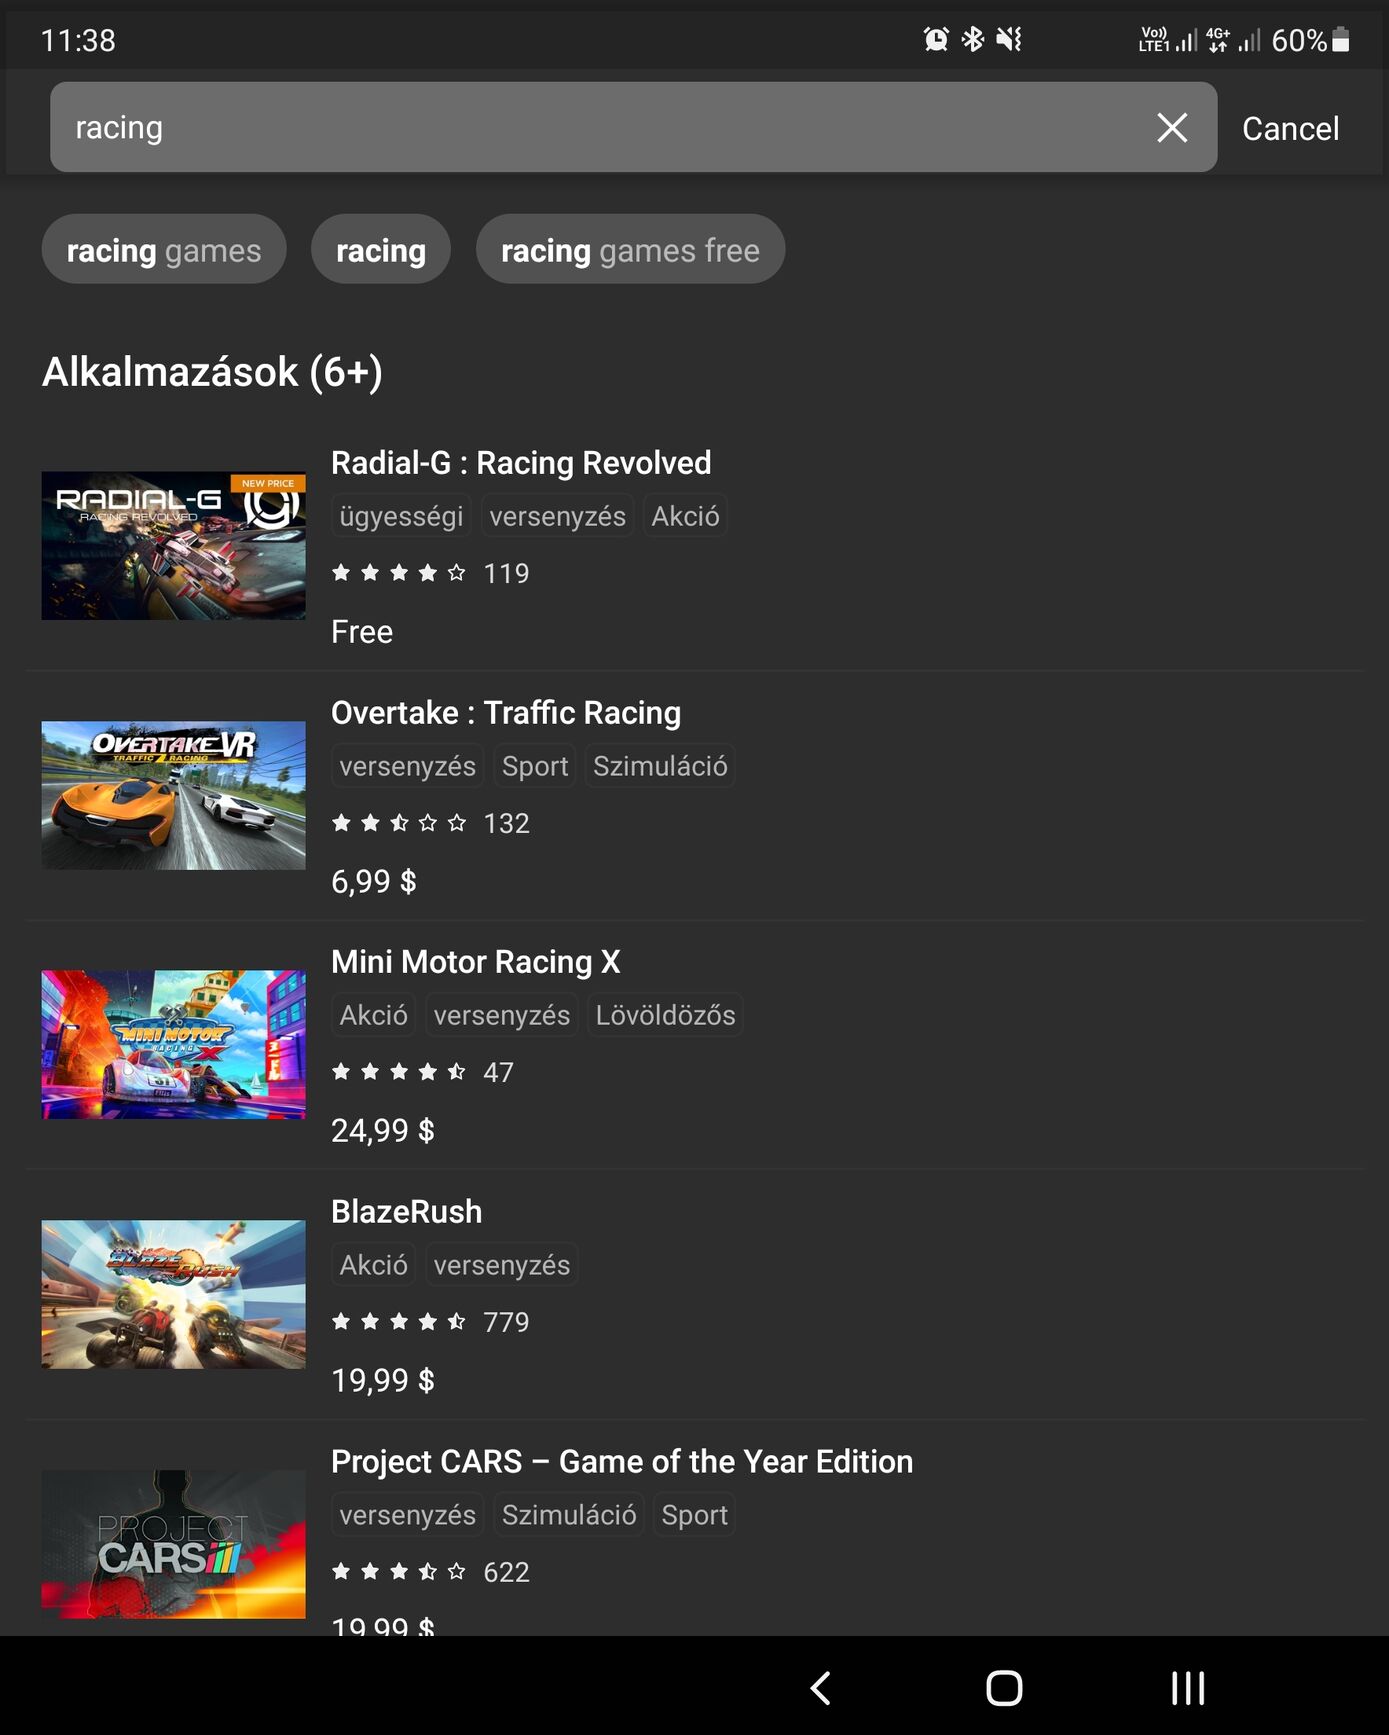This screenshot has width=1389, height=1735.
Task: Open Project CARS thumbnail image
Action: (x=174, y=1544)
